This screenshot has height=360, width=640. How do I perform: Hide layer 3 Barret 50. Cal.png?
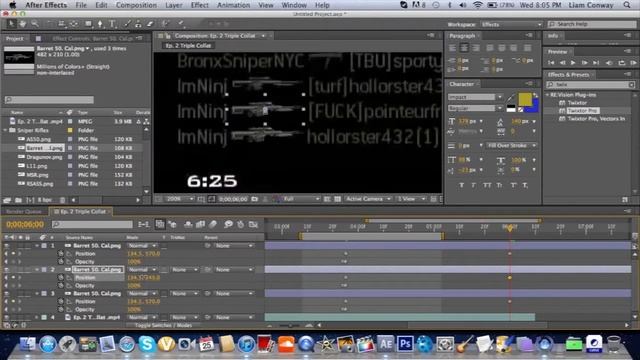pos(7,293)
